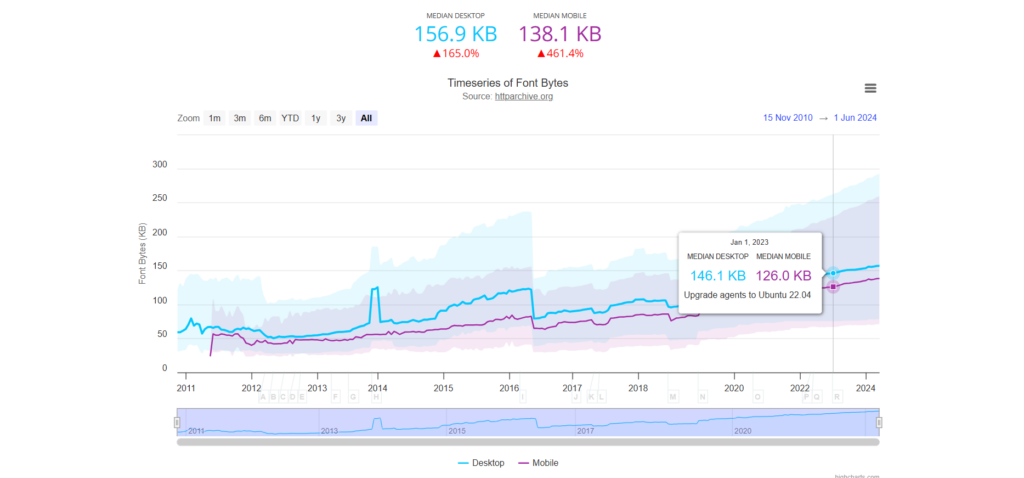Set zoom range to 6m

[264, 118]
